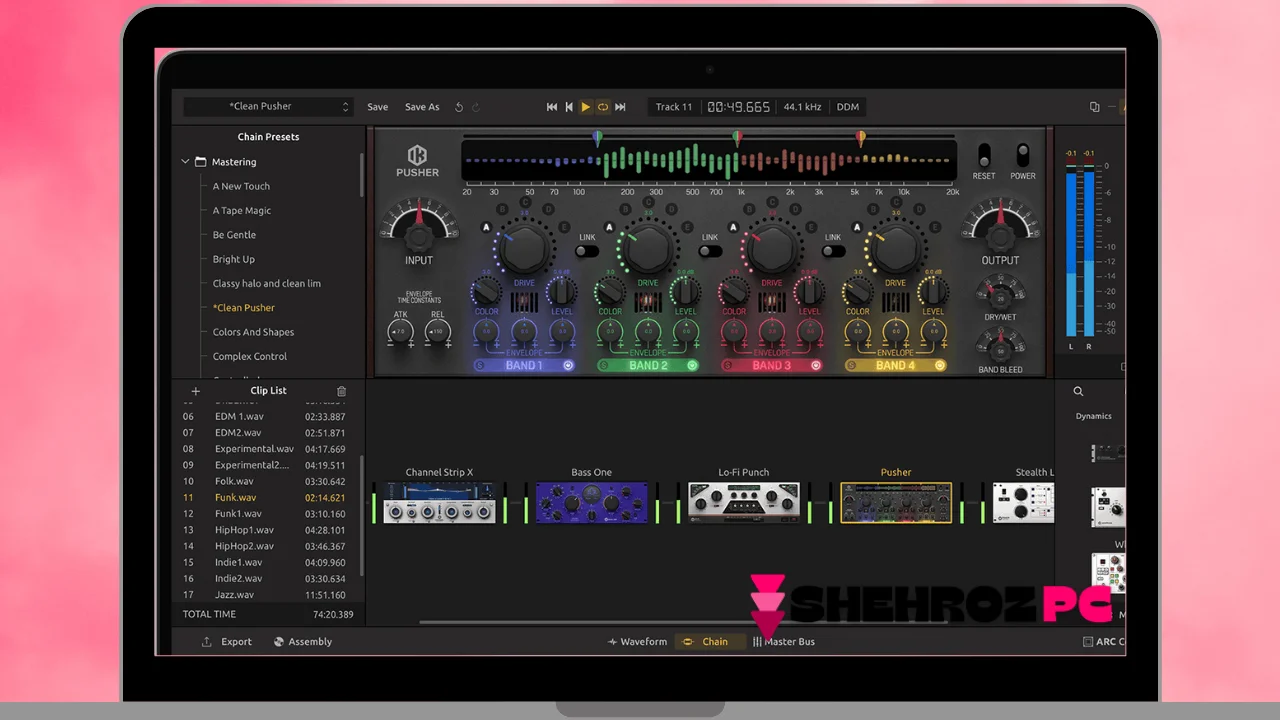The image size is (1280, 720).
Task: Select saturation mode A on Band 1
Action: point(487,228)
